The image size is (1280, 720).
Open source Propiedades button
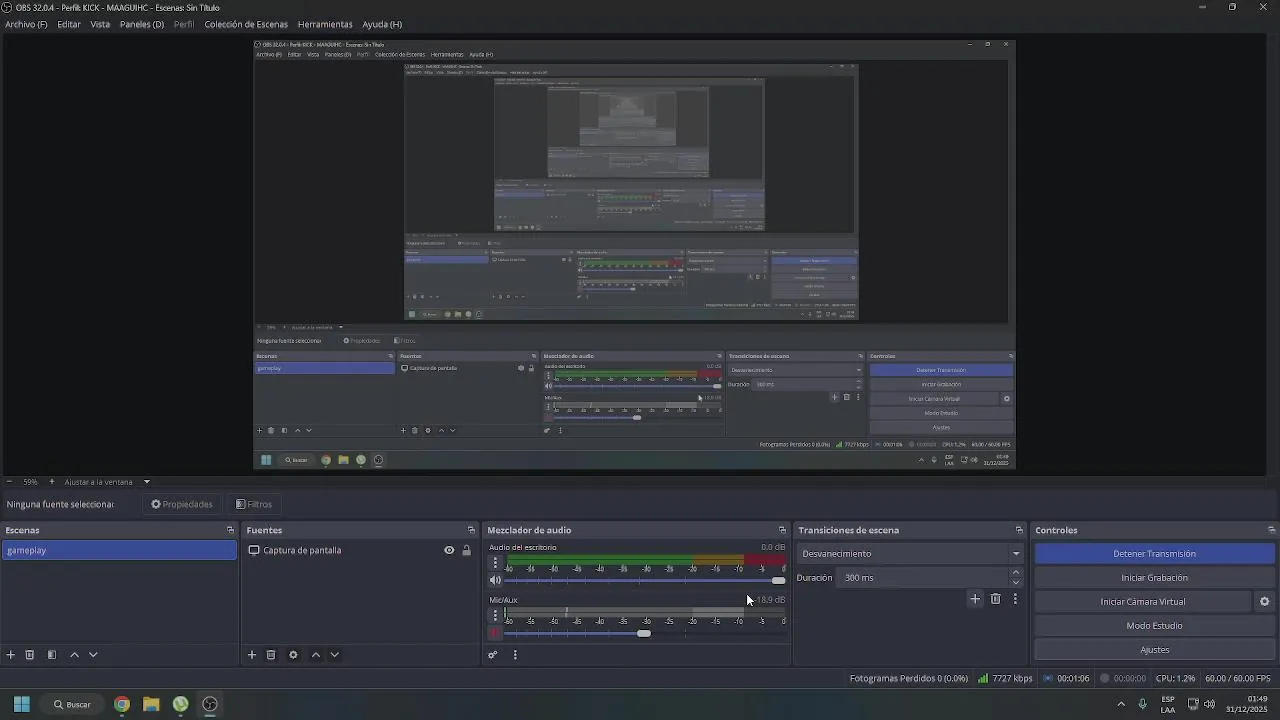point(182,504)
